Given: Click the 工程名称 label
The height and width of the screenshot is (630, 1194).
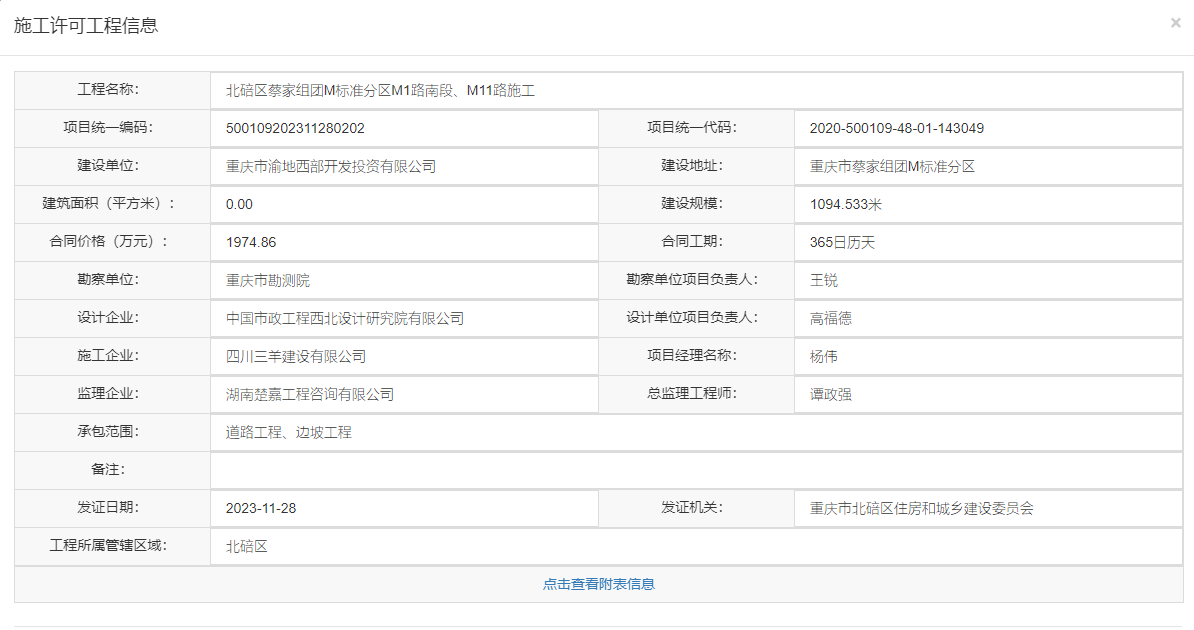Looking at the screenshot, I should (107, 90).
